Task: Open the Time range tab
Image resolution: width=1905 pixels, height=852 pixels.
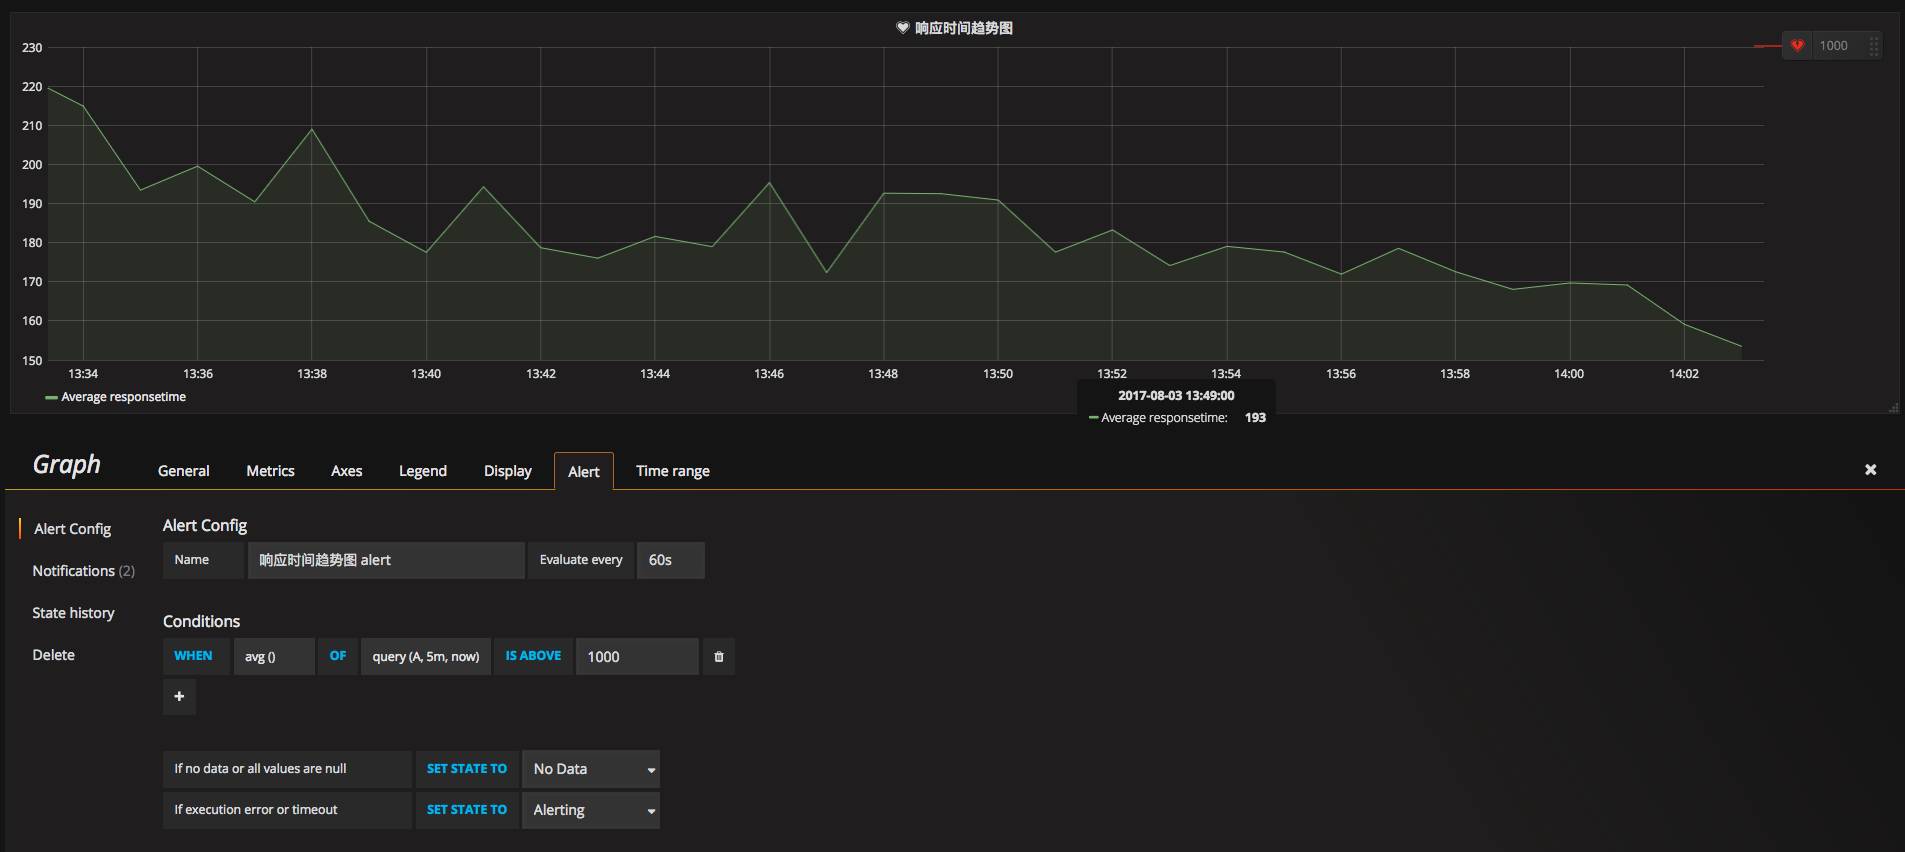Action: click(672, 471)
